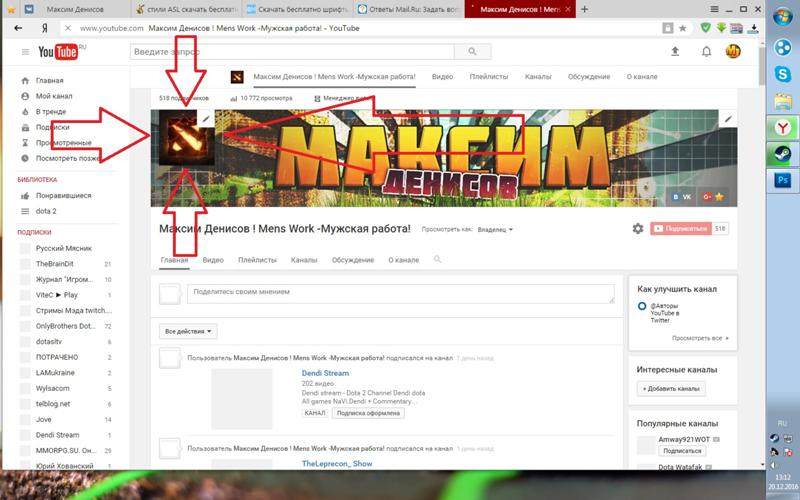Open channel 'Плейлисты' tab below title
This screenshot has width=800, height=500.
click(x=257, y=260)
